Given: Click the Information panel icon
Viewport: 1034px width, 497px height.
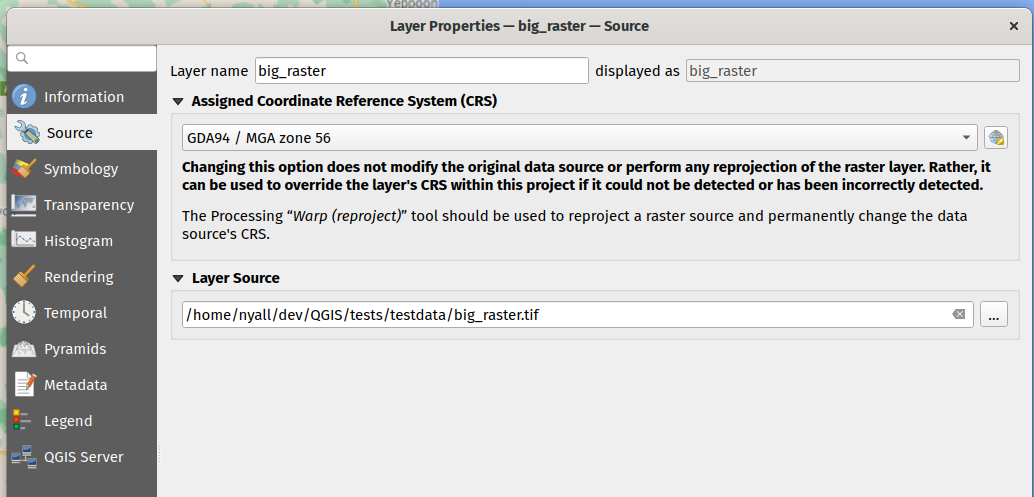Looking at the screenshot, I should (25, 97).
